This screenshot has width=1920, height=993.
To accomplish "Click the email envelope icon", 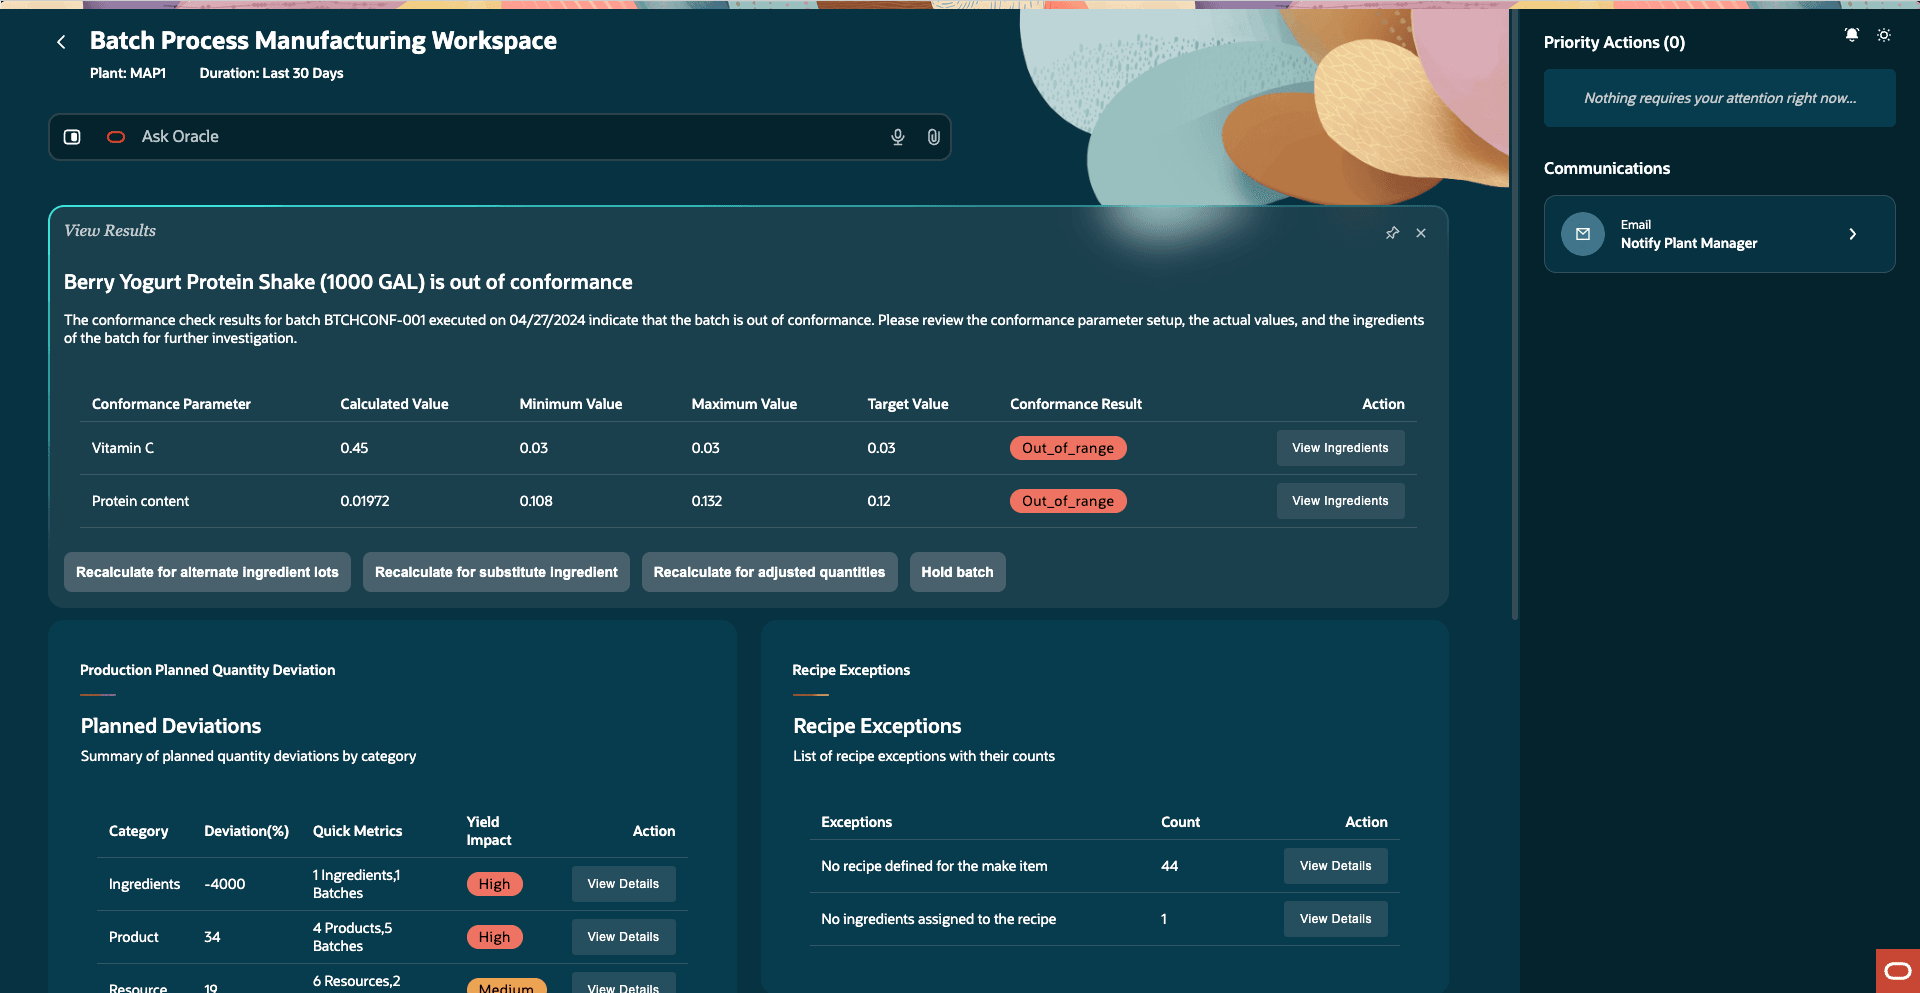I will tap(1583, 234).
